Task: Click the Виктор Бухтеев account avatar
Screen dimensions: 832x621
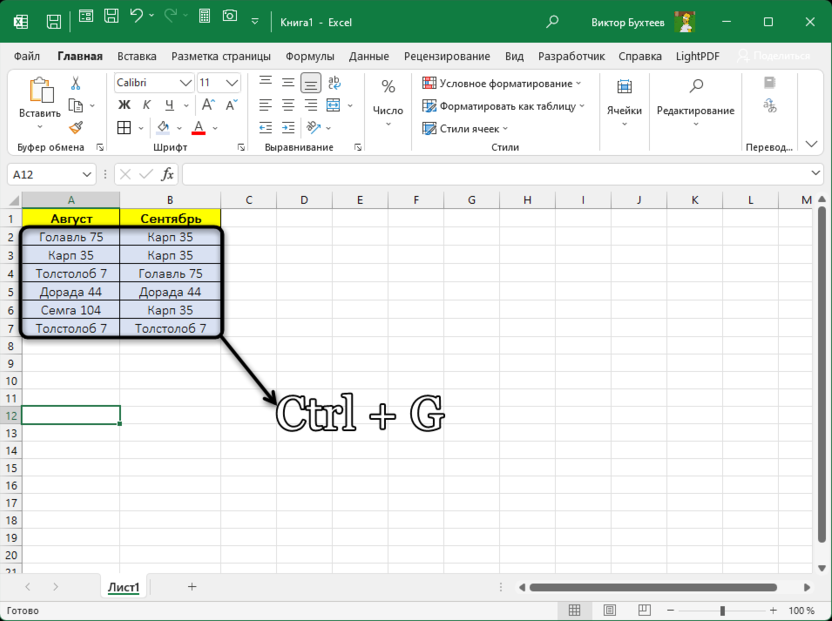Action: click(x=685, y=22)
